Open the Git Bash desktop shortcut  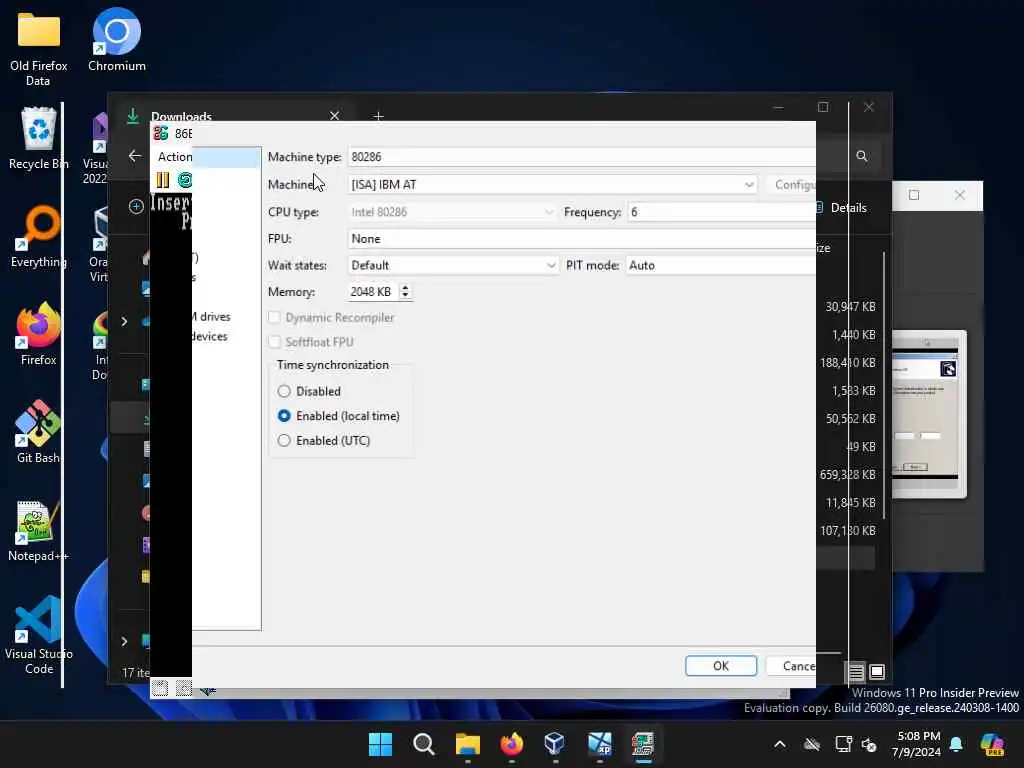point(39,432)
